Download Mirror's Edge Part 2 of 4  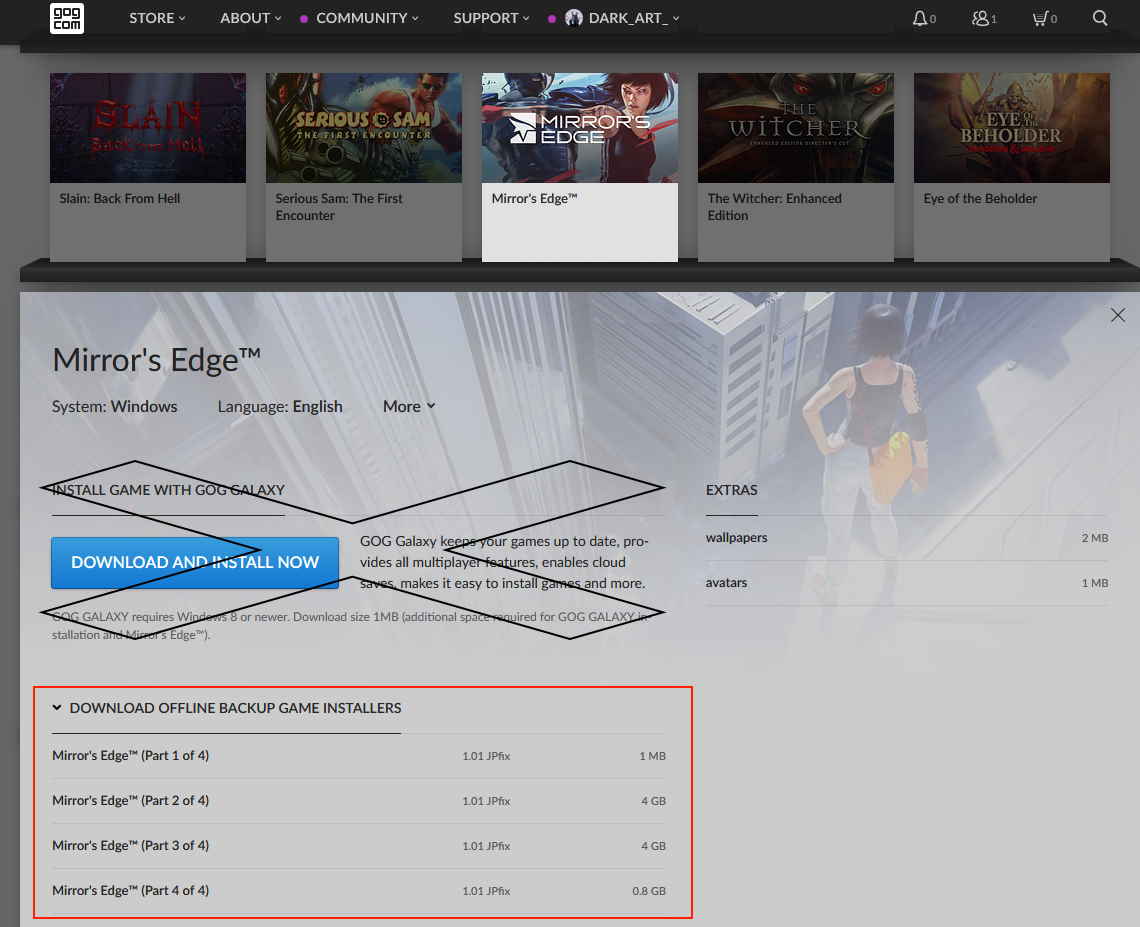tap(358, 801)
